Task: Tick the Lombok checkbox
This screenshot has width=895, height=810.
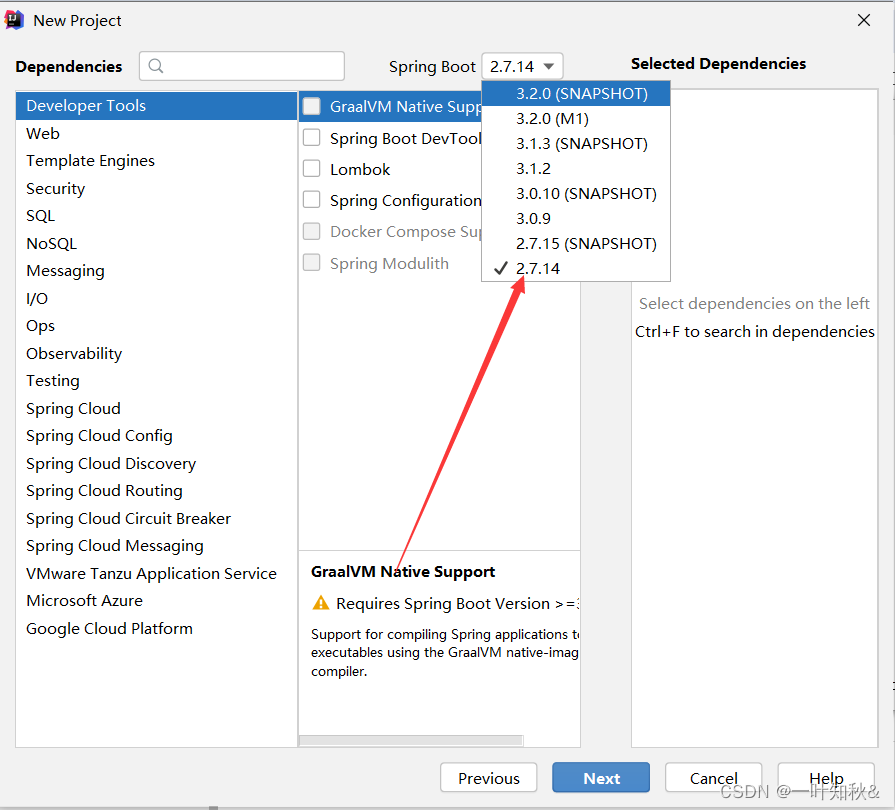Action: click(312, 169)
